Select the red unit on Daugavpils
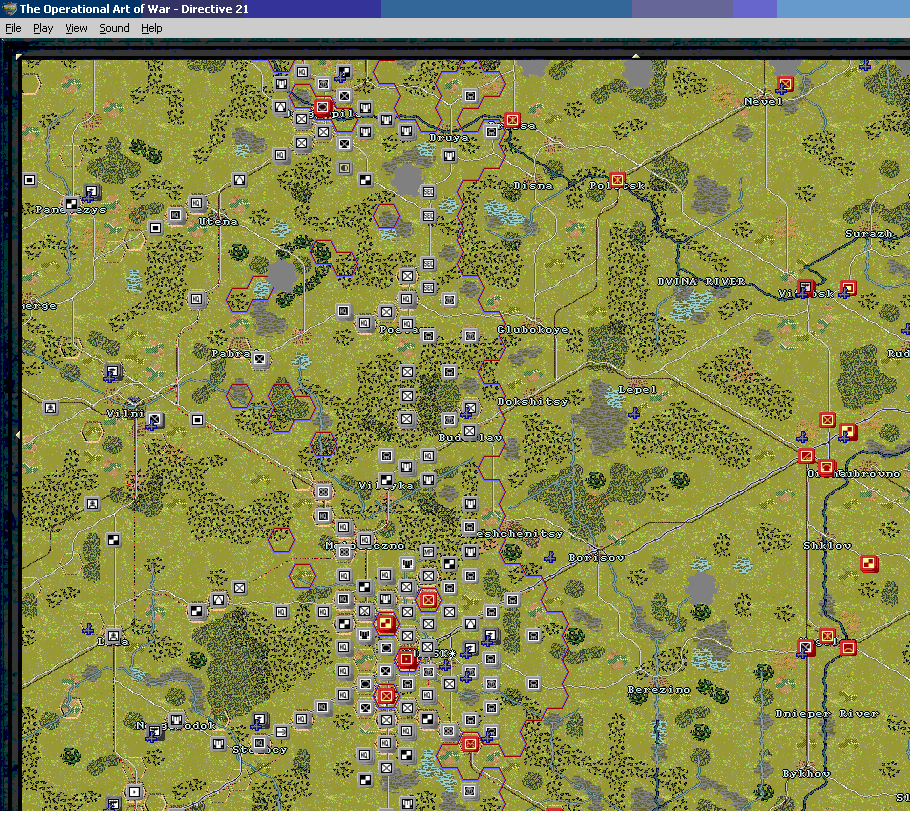This screenshot has width=910, height=815. click(323, 107)
